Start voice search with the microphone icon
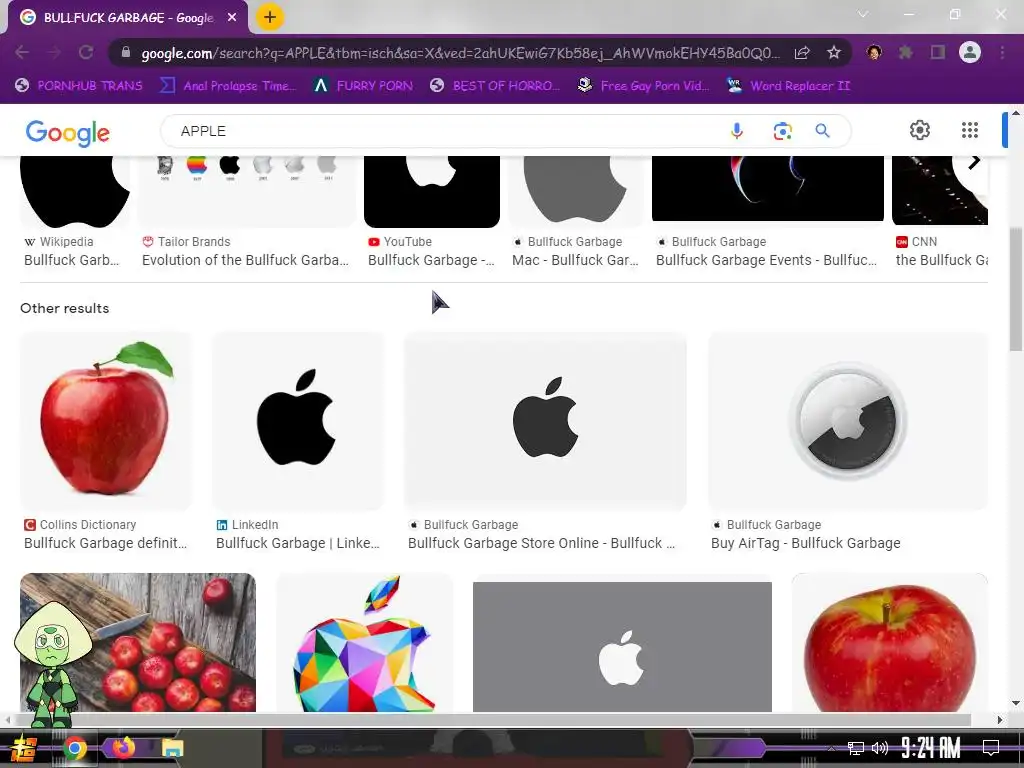Viewport: 1024px width, 768px height. [x=737, y=131]
